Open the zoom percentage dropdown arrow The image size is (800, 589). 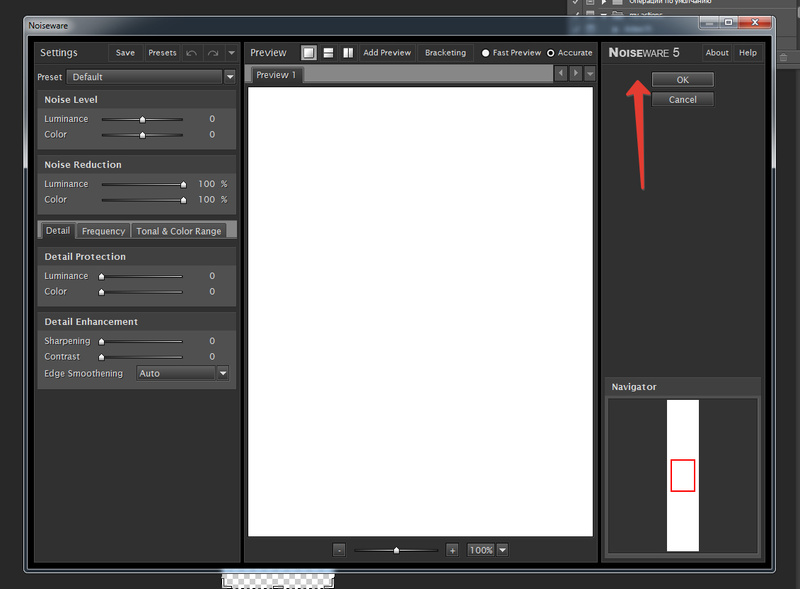pos(503,550)
